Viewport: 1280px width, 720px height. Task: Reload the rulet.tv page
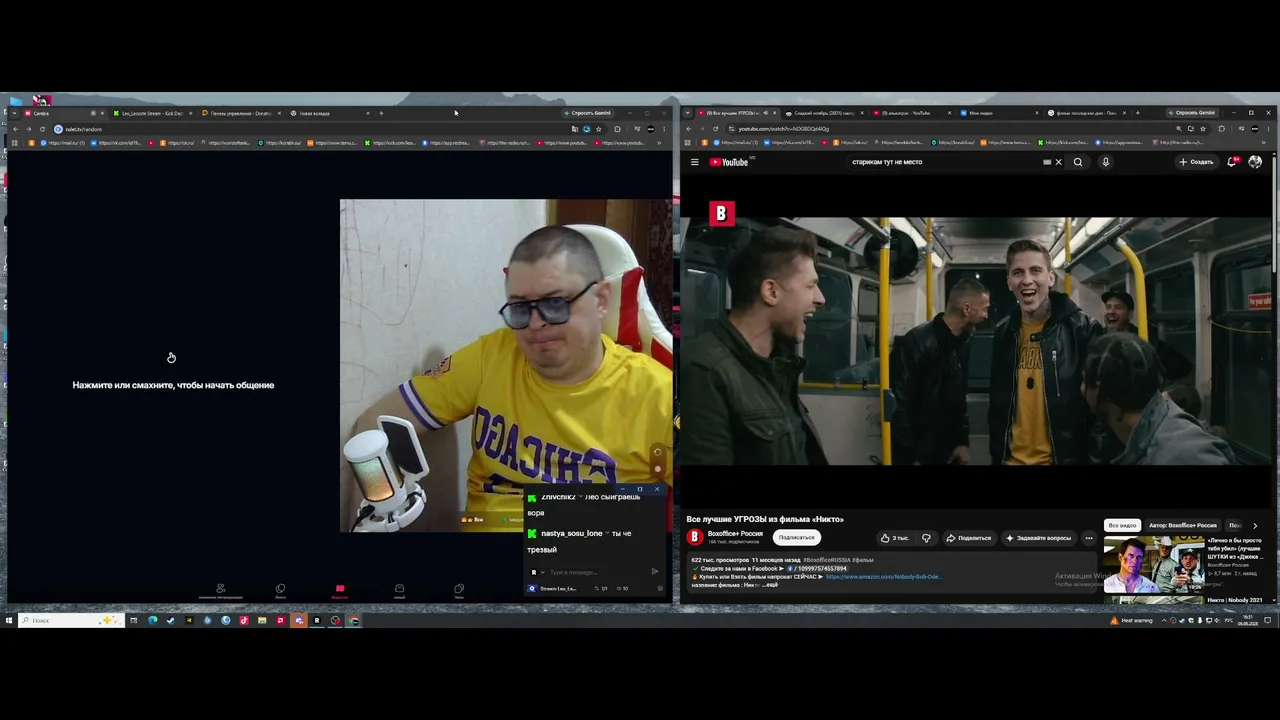(x=42, y=129)
